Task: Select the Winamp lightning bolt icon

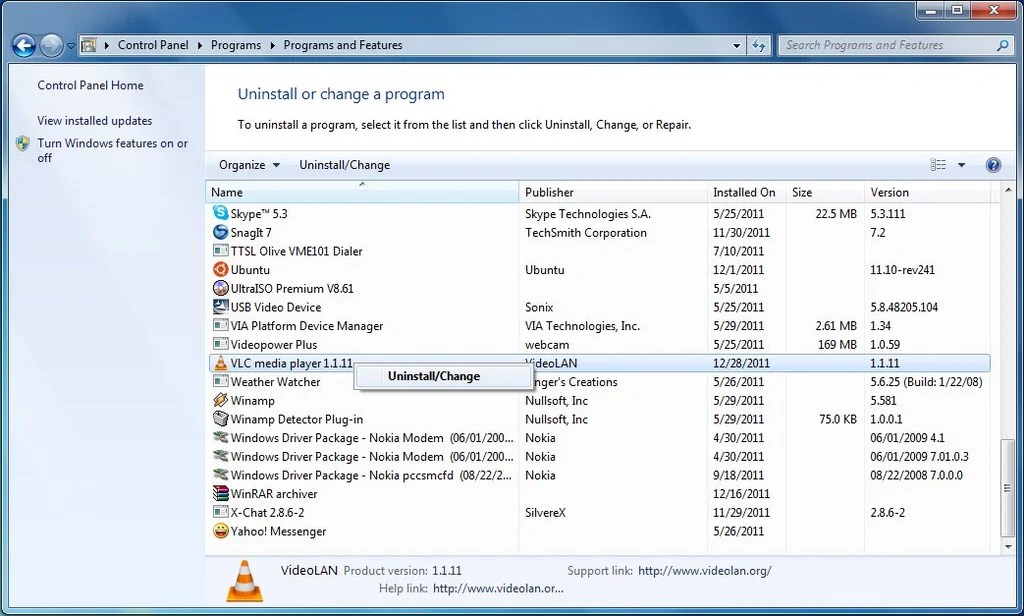Action: pyautogui.click(x=220, y=400)
